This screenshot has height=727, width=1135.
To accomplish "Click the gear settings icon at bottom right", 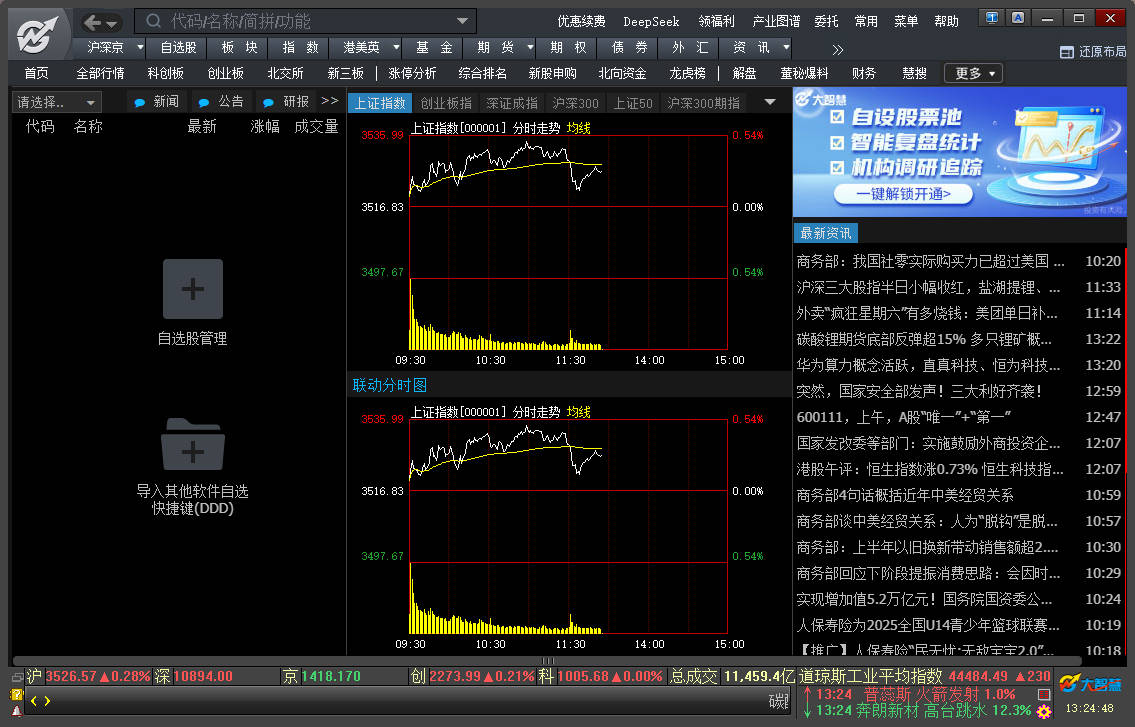I will coord(1044,711).
